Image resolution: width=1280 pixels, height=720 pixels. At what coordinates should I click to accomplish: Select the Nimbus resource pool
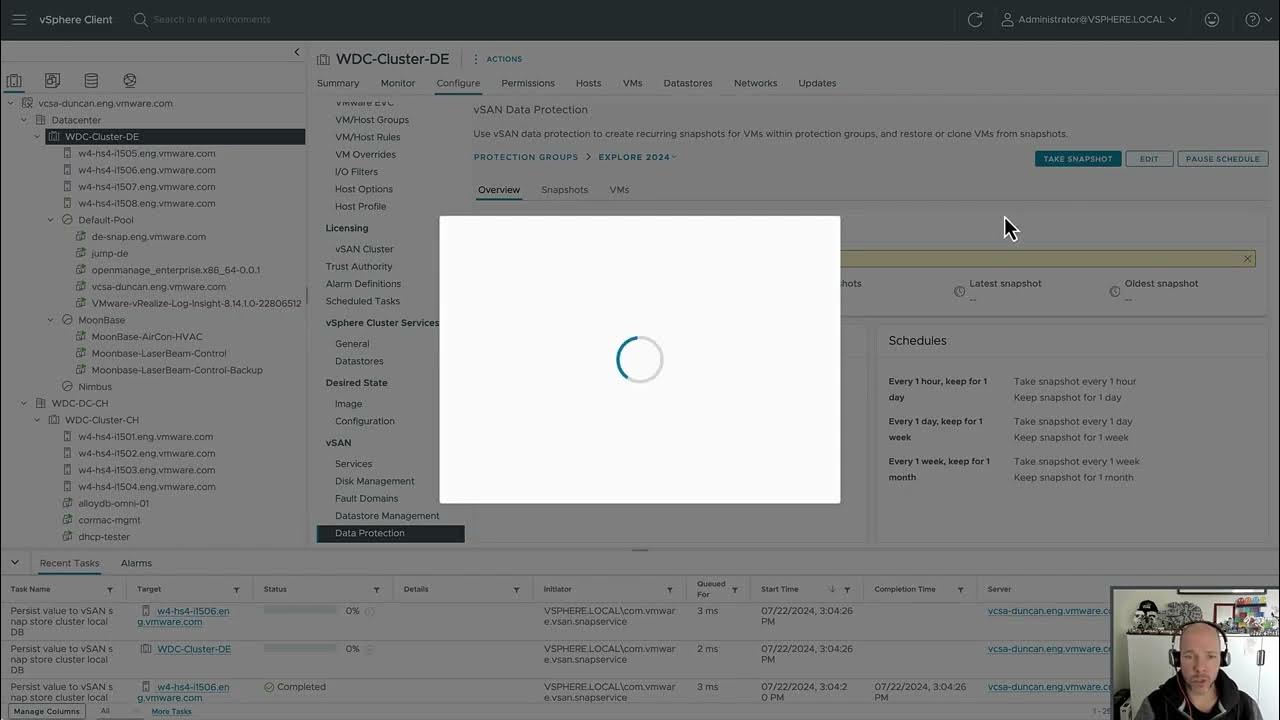point(95,387)
